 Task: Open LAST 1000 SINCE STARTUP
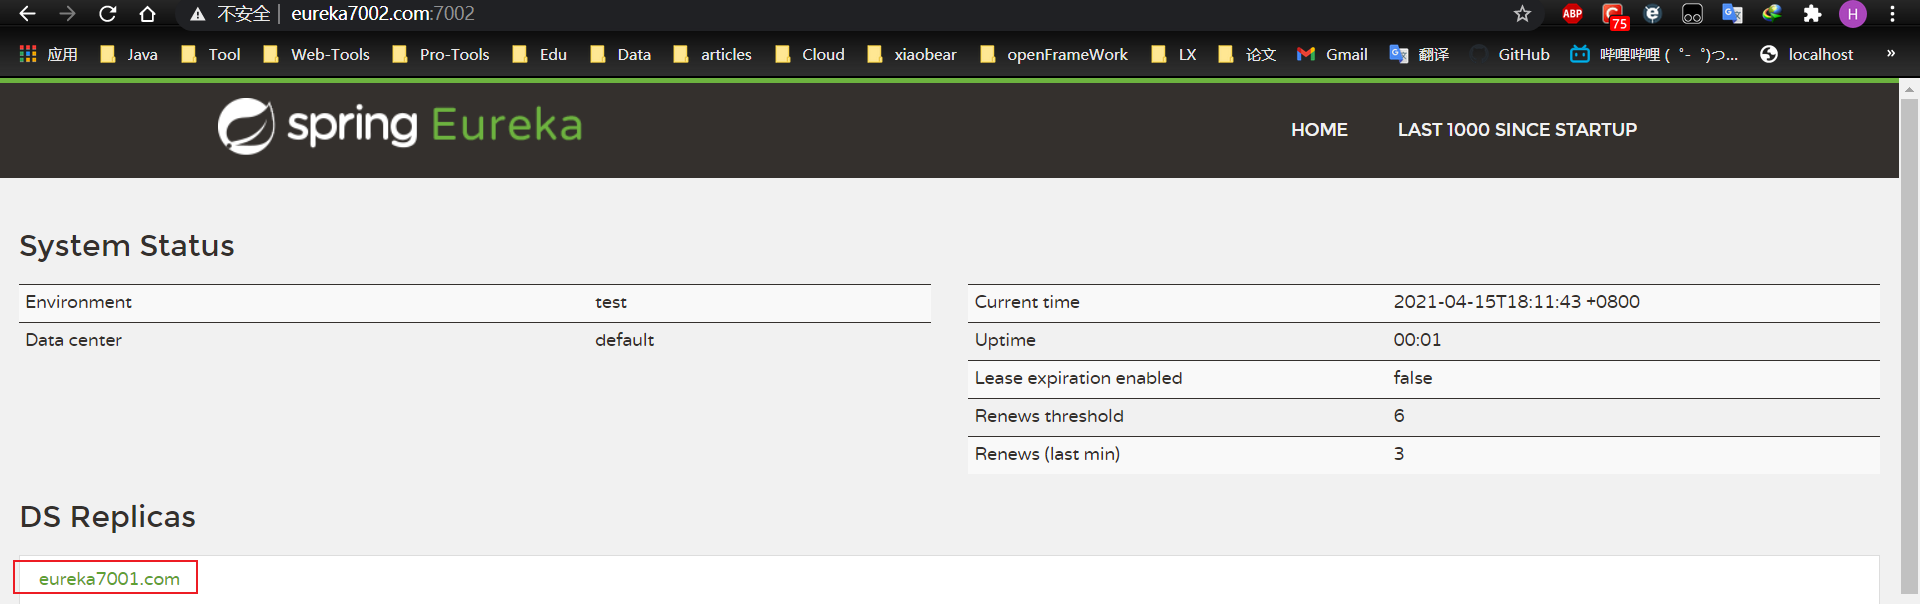pyautogui.click(x=1517, y=130)
